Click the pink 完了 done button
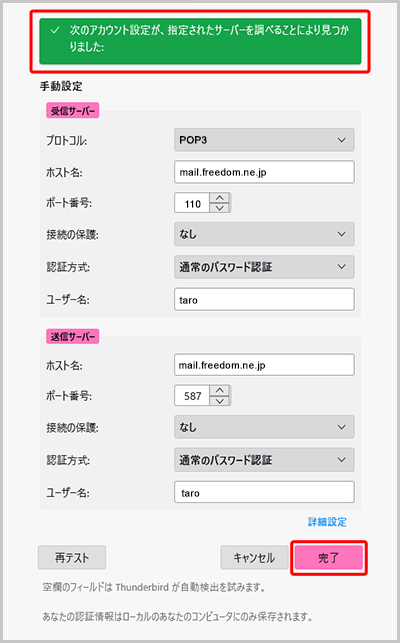 [329, 557]
